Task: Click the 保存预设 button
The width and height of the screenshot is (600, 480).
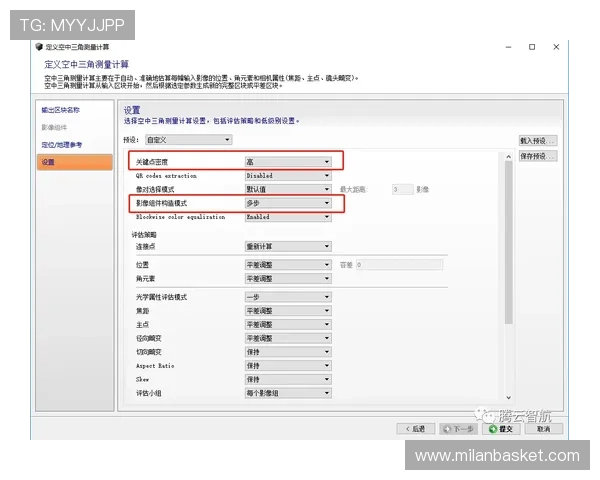Action: (536, 156)
